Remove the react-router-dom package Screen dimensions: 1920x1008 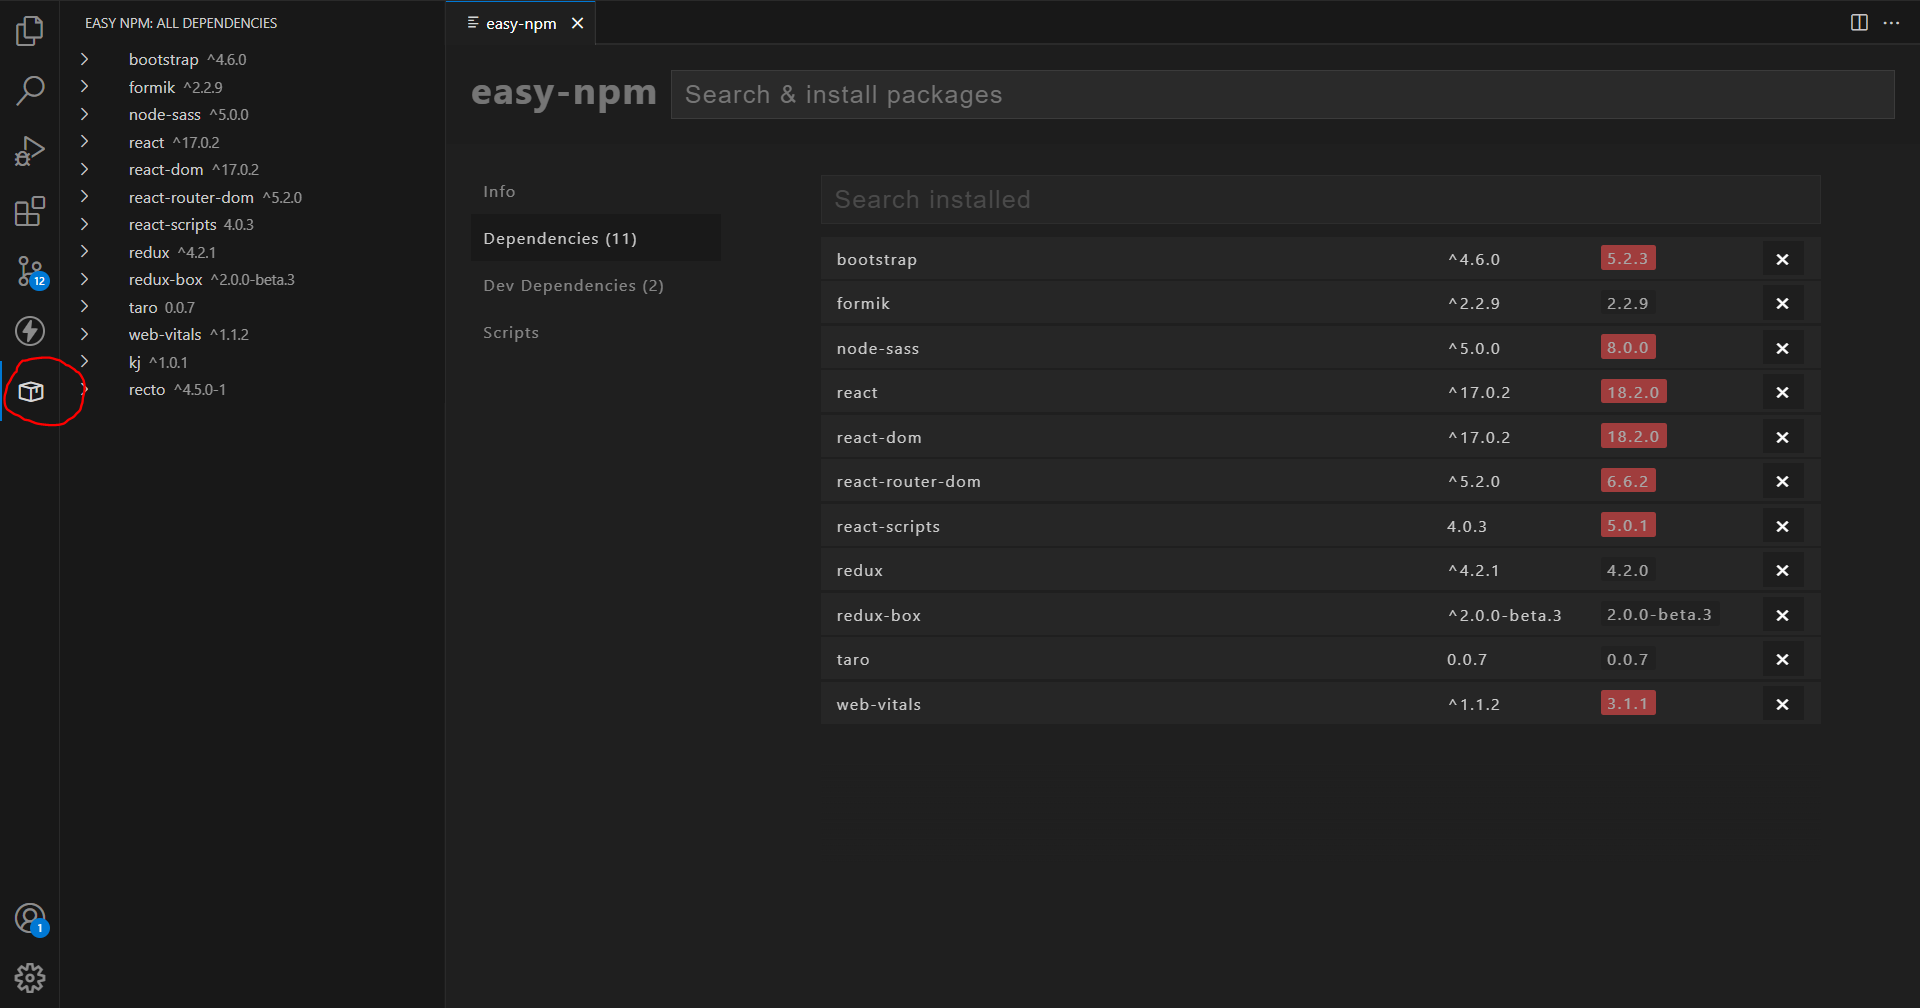pos(1782,481)
